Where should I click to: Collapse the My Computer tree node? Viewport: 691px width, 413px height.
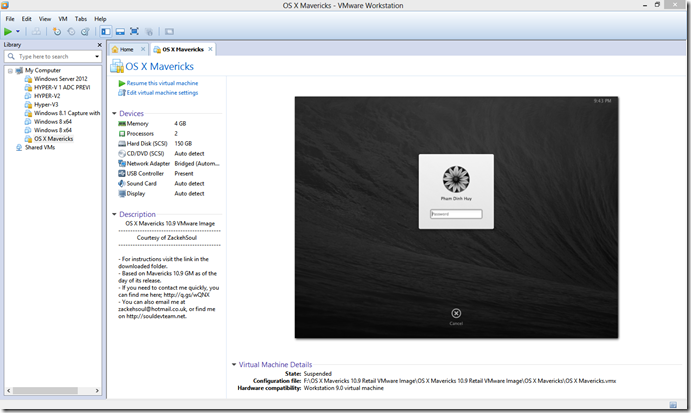click(x=10, y=71)
